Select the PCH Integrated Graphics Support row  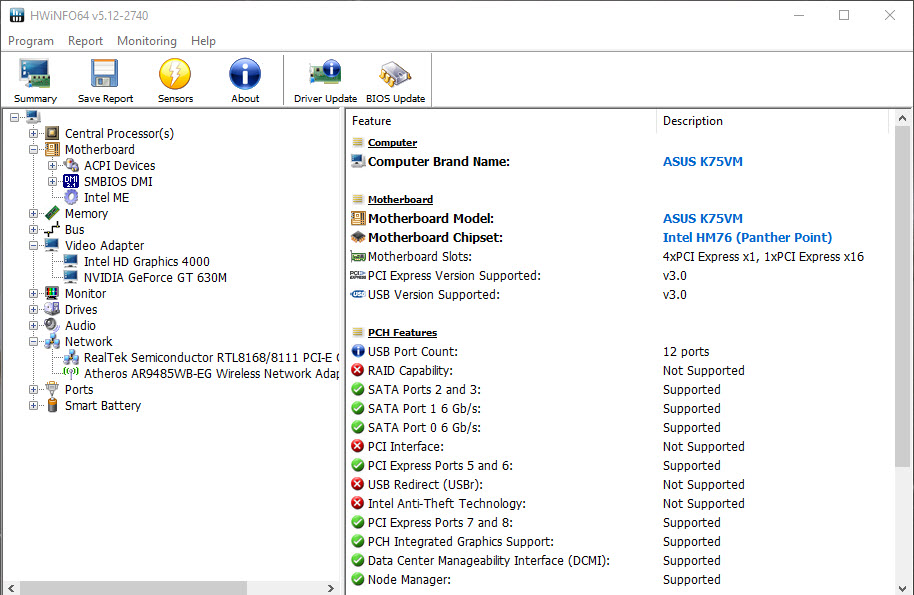coord(619,541)
